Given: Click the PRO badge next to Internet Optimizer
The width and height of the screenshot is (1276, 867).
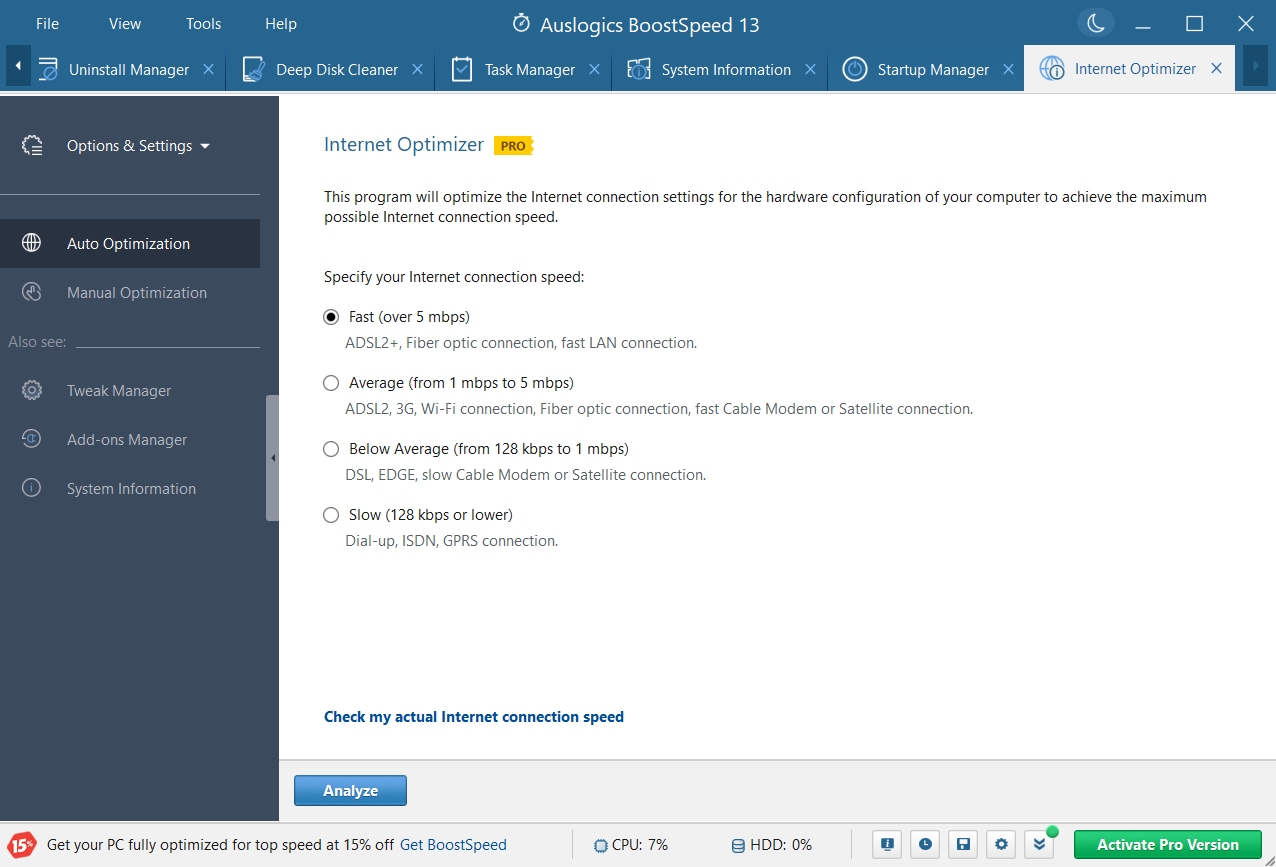Looking at the screenshot, I should coord(514,146).
